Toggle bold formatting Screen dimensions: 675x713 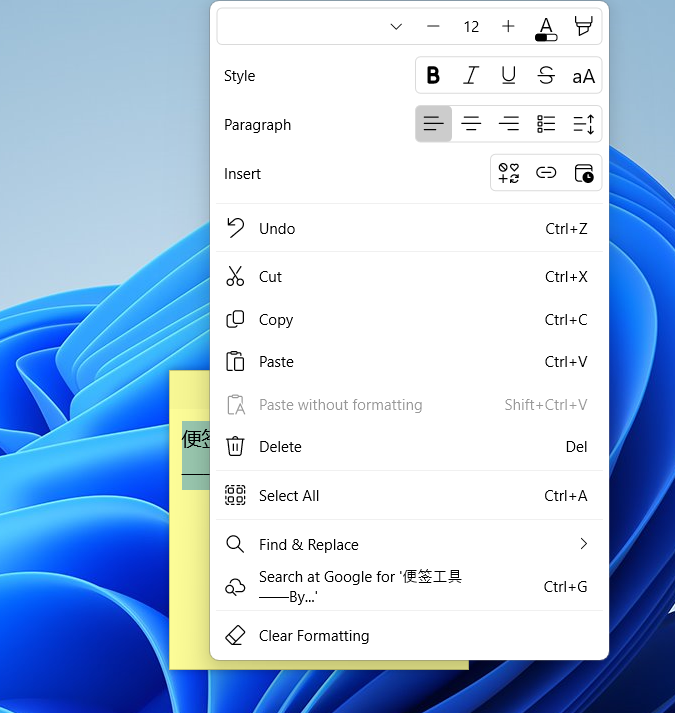click(433, 75)
